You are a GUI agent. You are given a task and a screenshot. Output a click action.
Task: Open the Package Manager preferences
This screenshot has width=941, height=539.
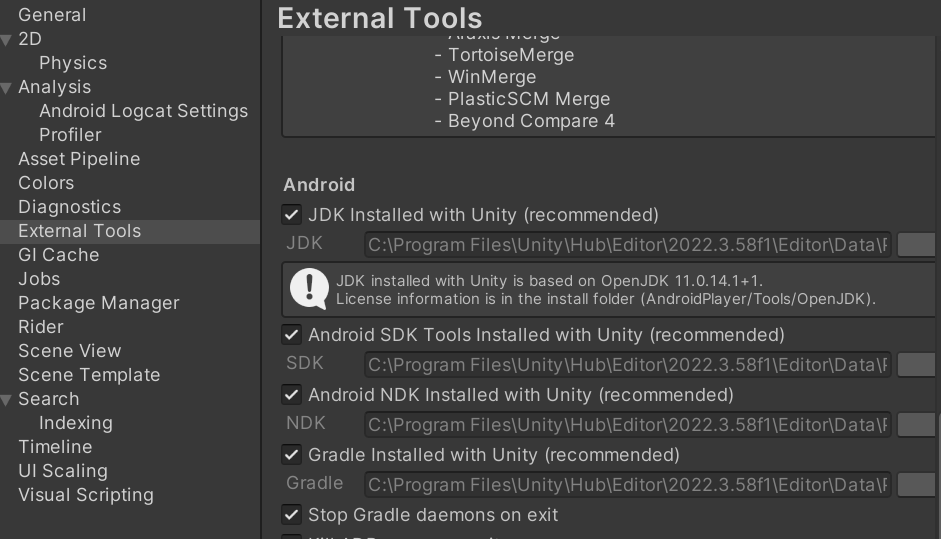[x=98, y=303]
